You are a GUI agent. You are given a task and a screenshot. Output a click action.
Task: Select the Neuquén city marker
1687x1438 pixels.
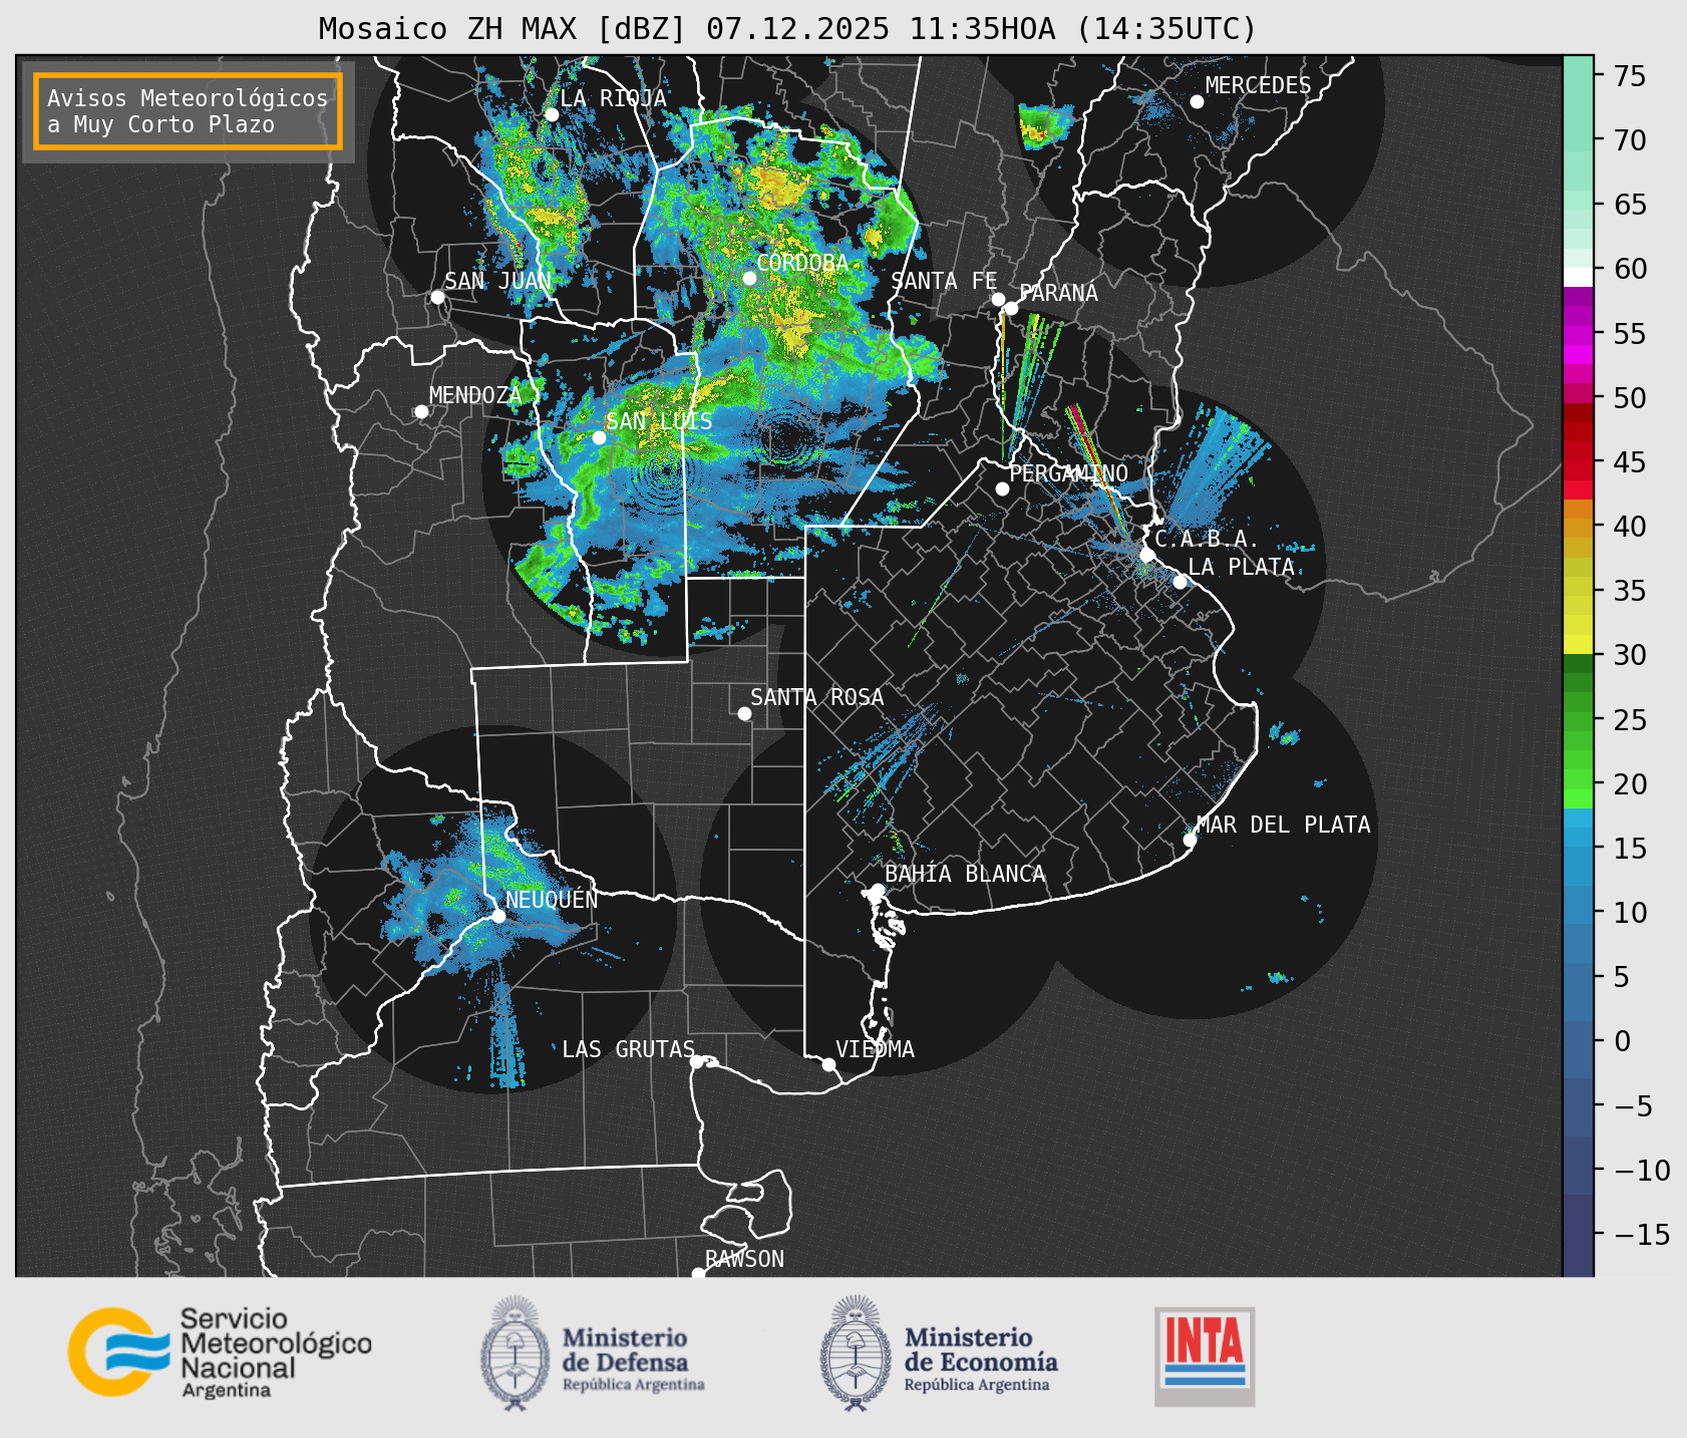[498, 916]
